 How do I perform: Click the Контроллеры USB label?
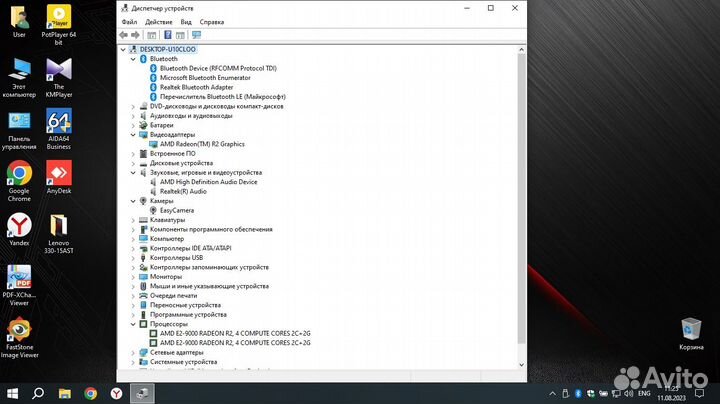[176, 258]
